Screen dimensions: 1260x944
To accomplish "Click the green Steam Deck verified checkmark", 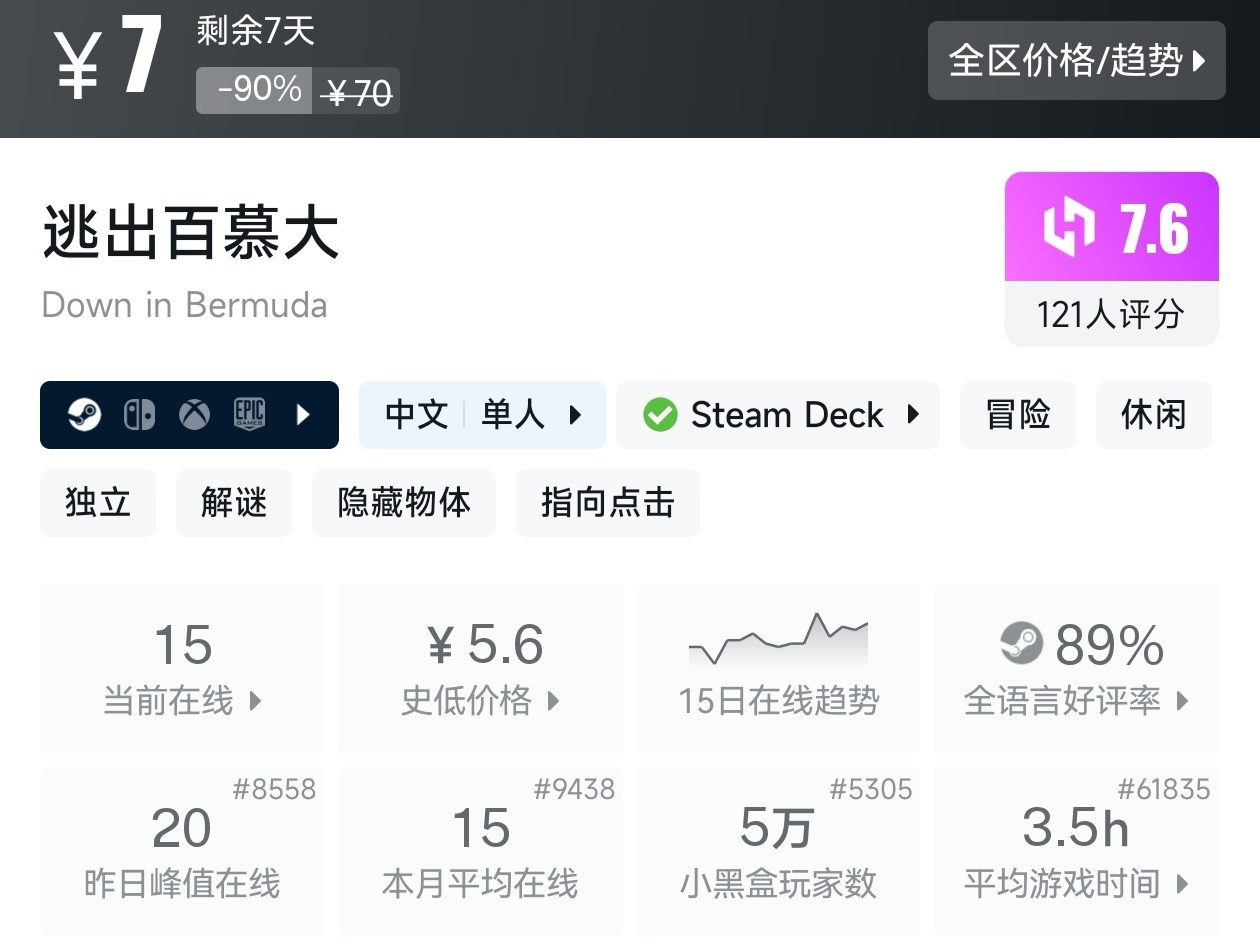I will point(660,414).
